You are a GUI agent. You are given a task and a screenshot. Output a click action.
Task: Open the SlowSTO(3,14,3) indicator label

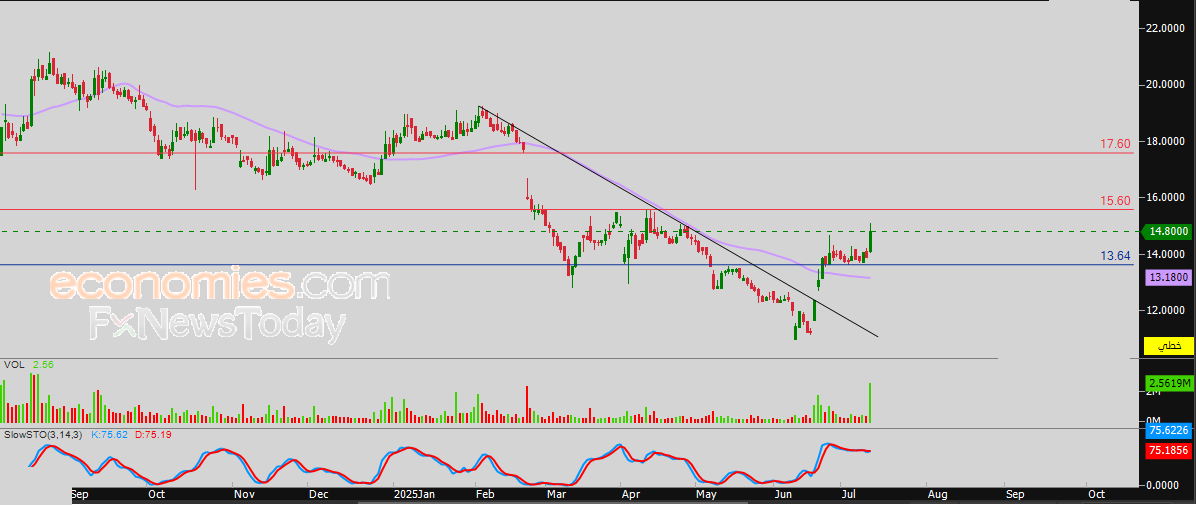coord(45,434)
